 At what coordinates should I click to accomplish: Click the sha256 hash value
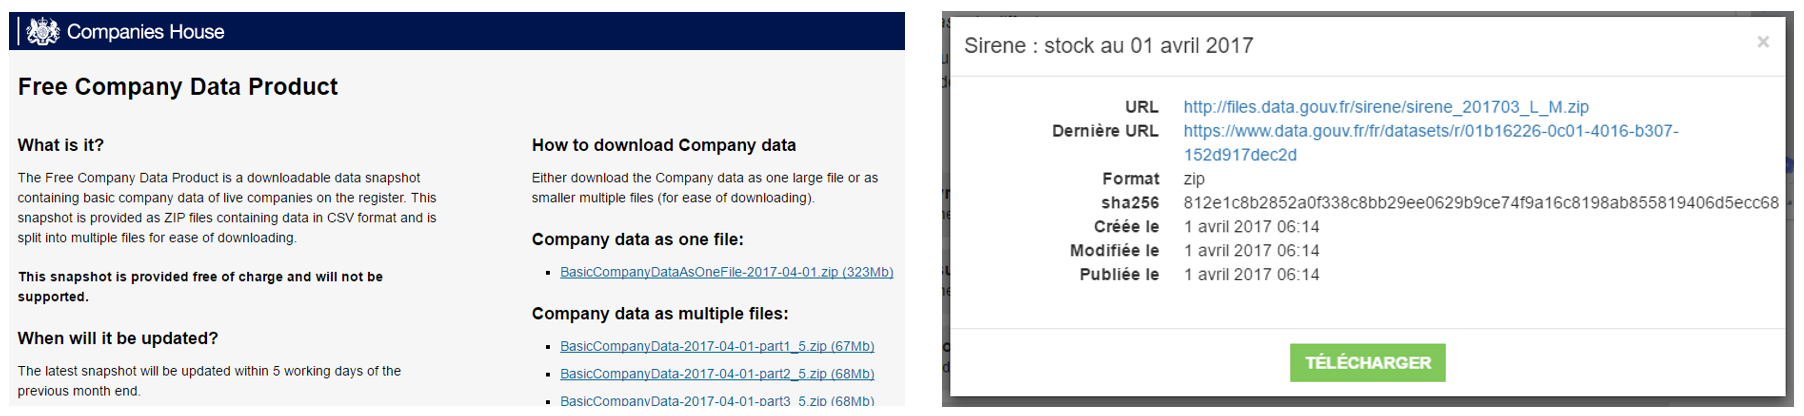pyautogui.click(x=1480, y=203)
